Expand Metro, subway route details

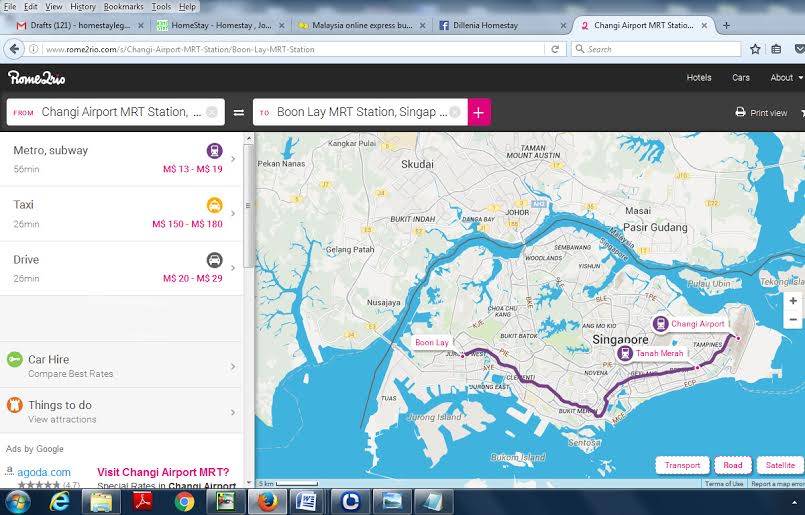[233, 159]
